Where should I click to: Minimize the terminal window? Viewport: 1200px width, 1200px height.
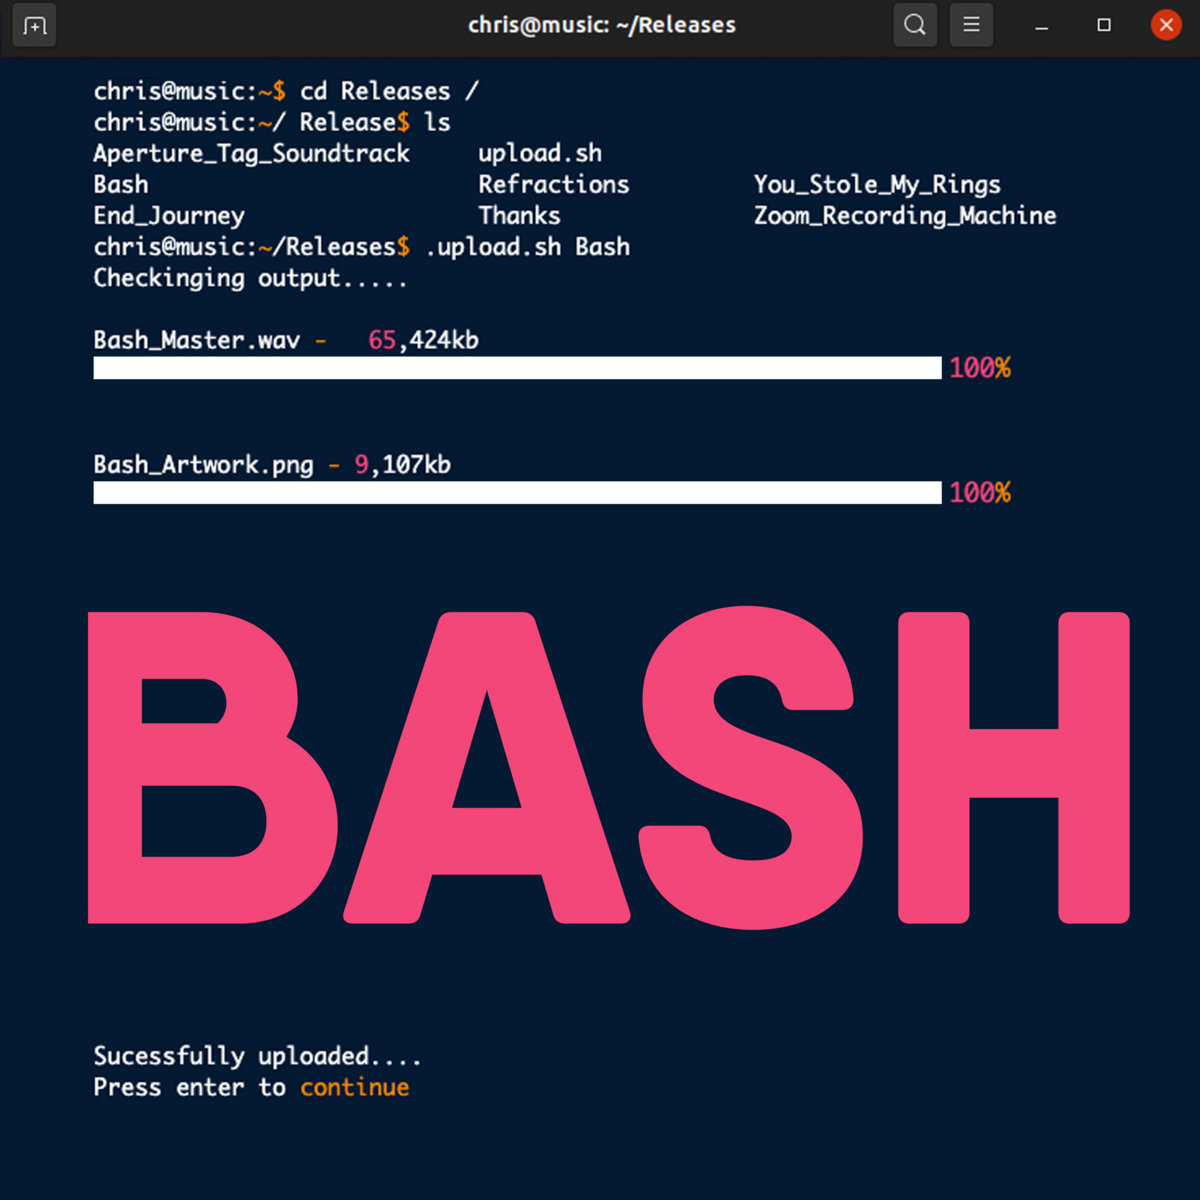[1041, 26]
